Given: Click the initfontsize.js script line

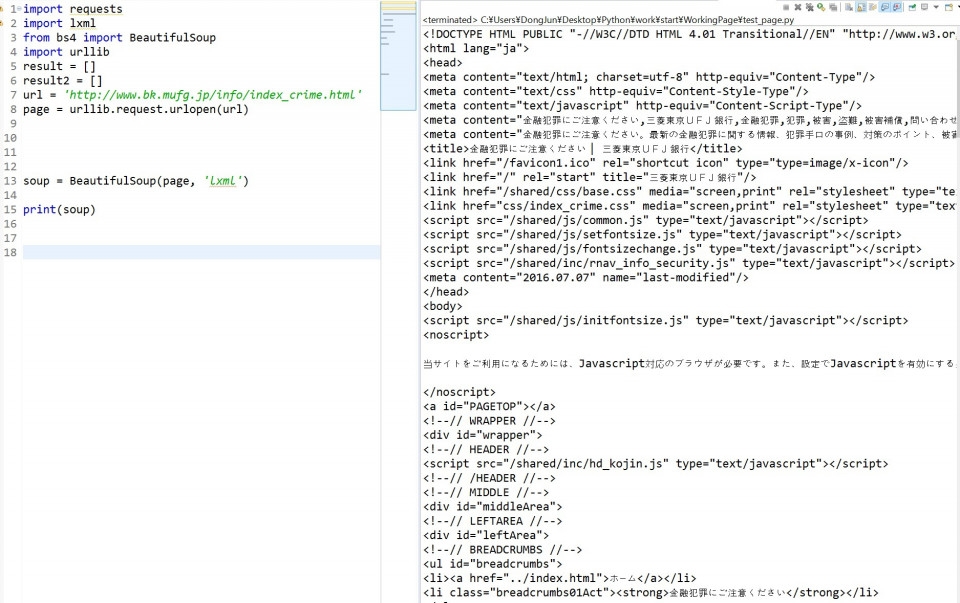Looking at the screenshot, I should click(x=666, y=321).
